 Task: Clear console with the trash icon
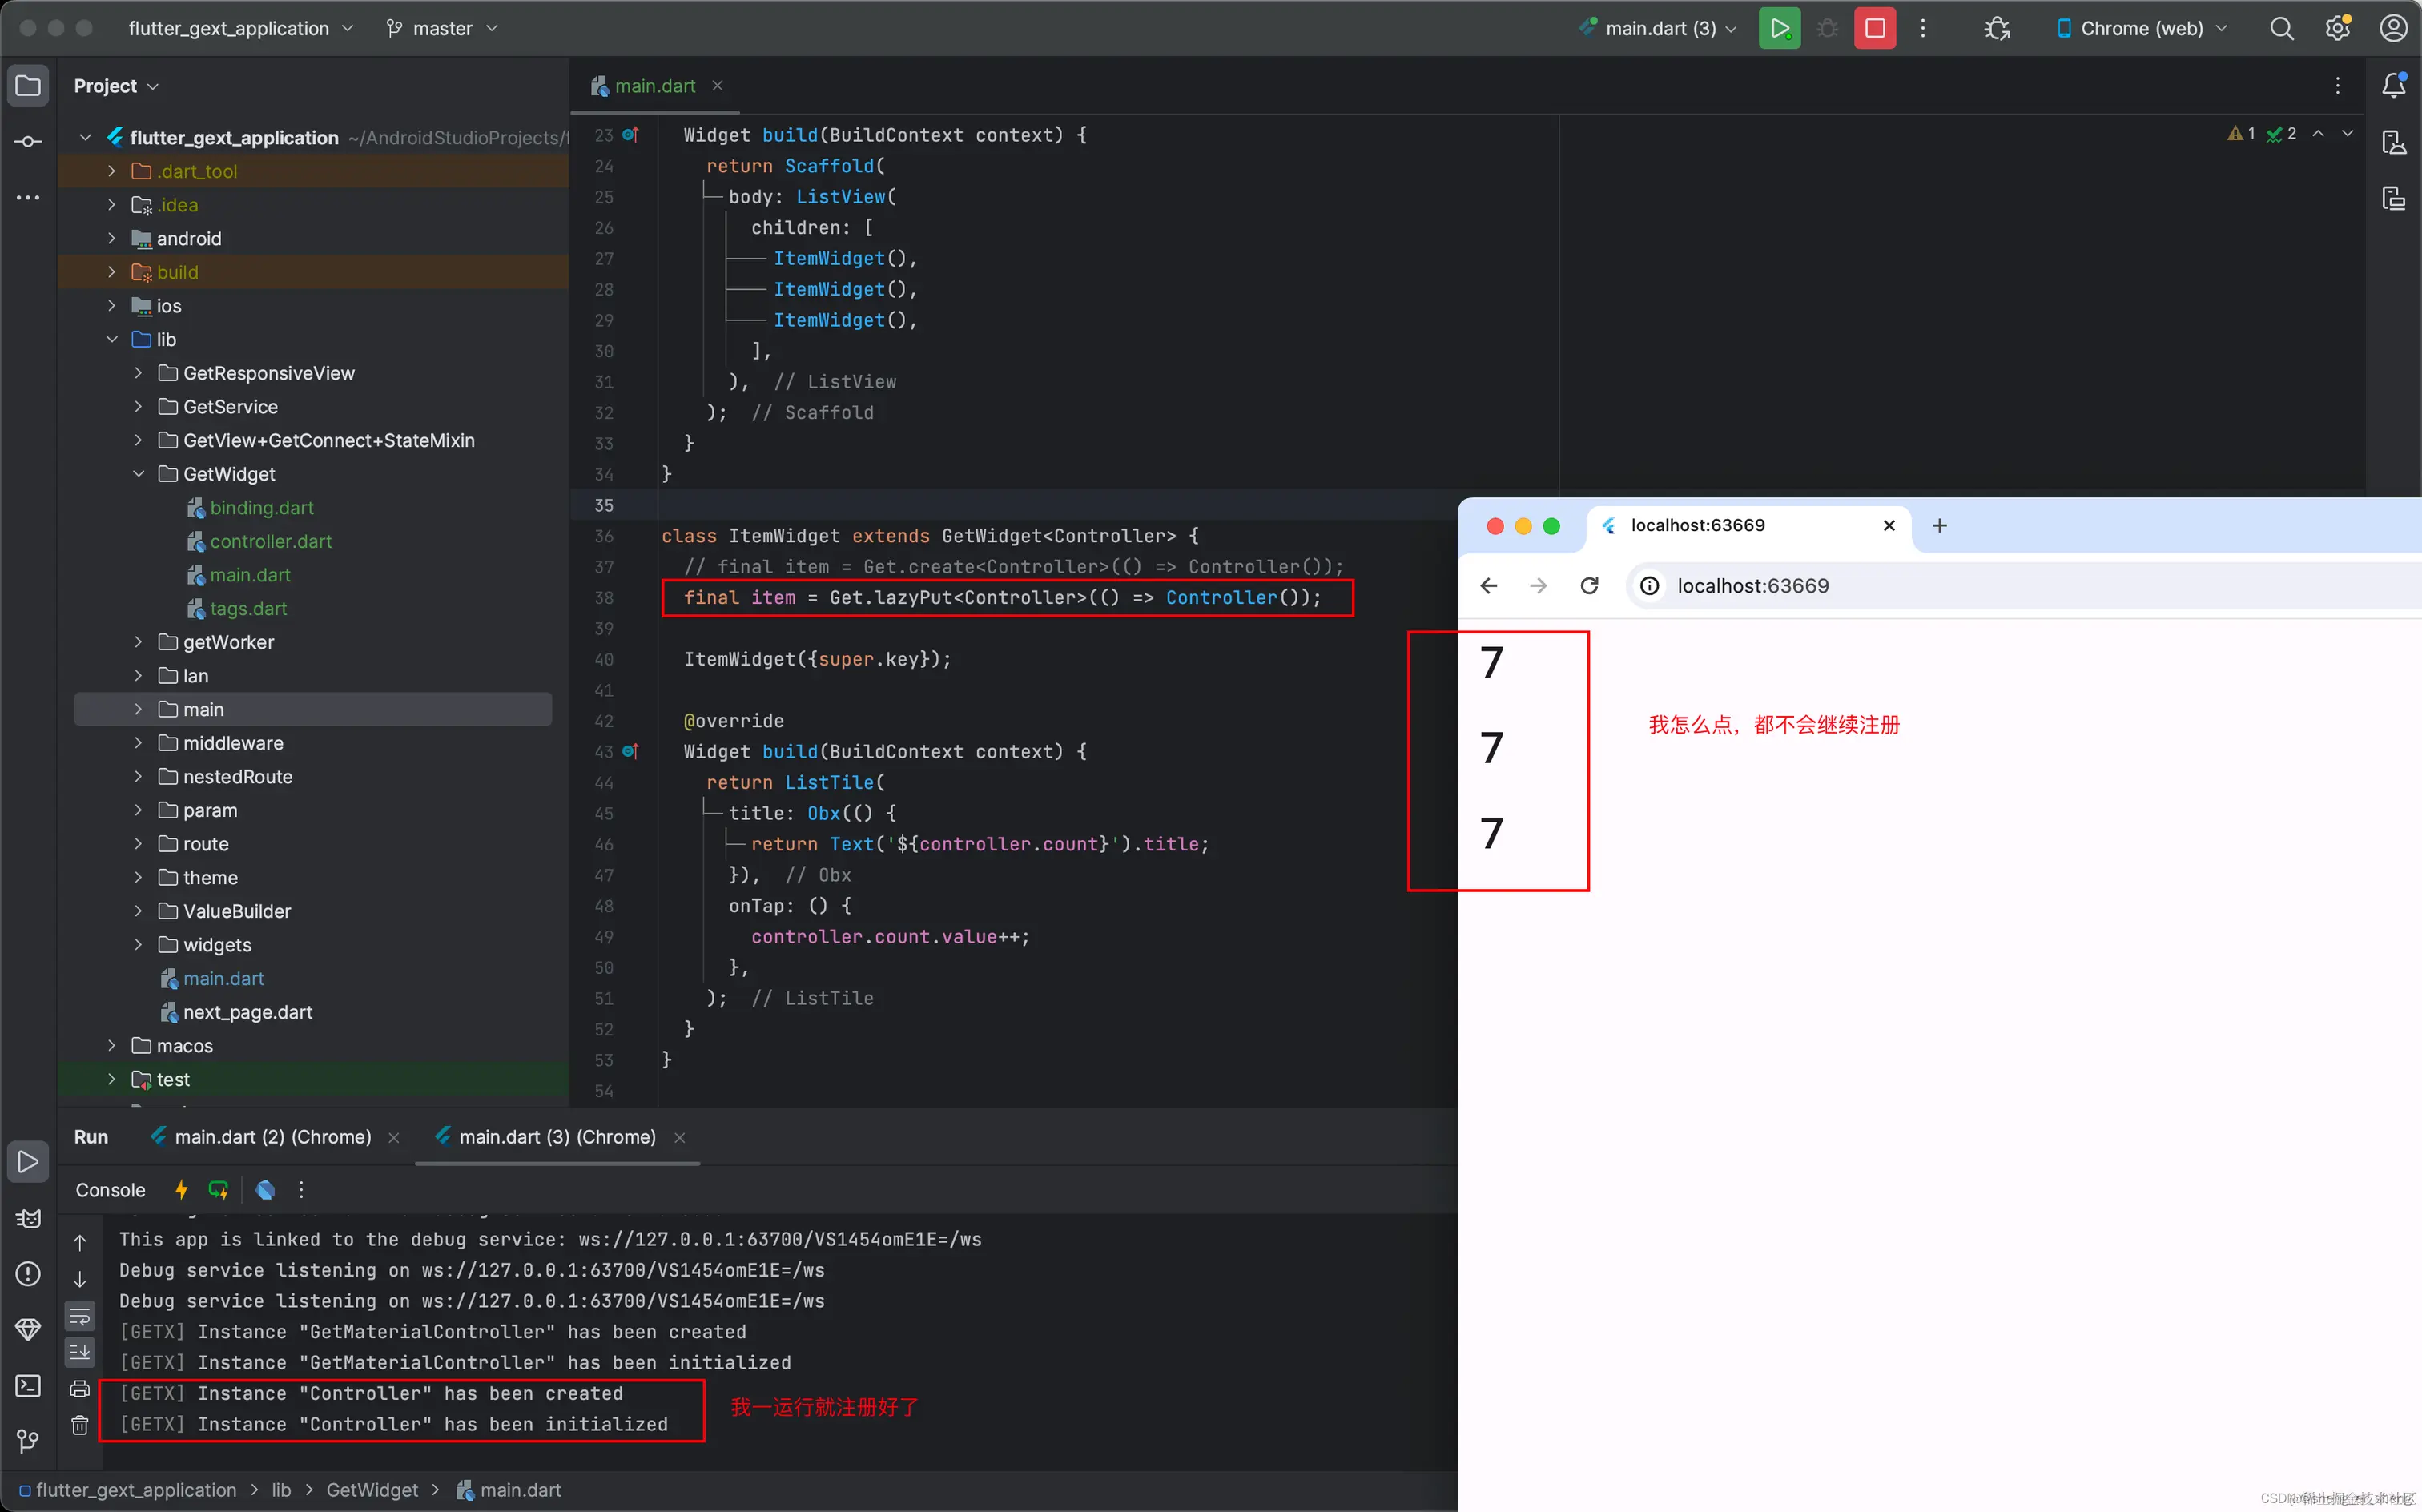(x=80, y=1425)
